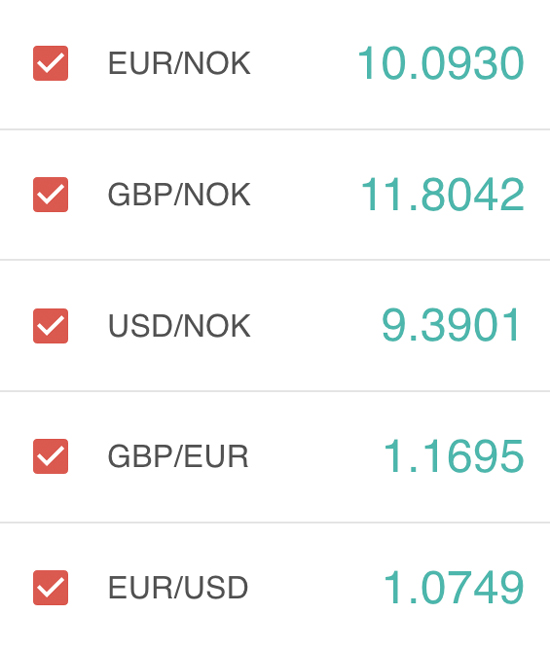This screenshot has width=550, height=650.
Task: Toggle the GBP/NOK checkbox off
Action: [51, 194]
